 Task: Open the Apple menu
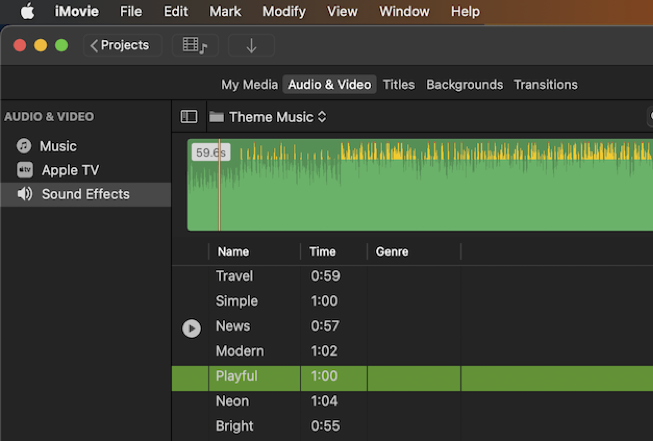pyautogui.click(x=27, y=12)
